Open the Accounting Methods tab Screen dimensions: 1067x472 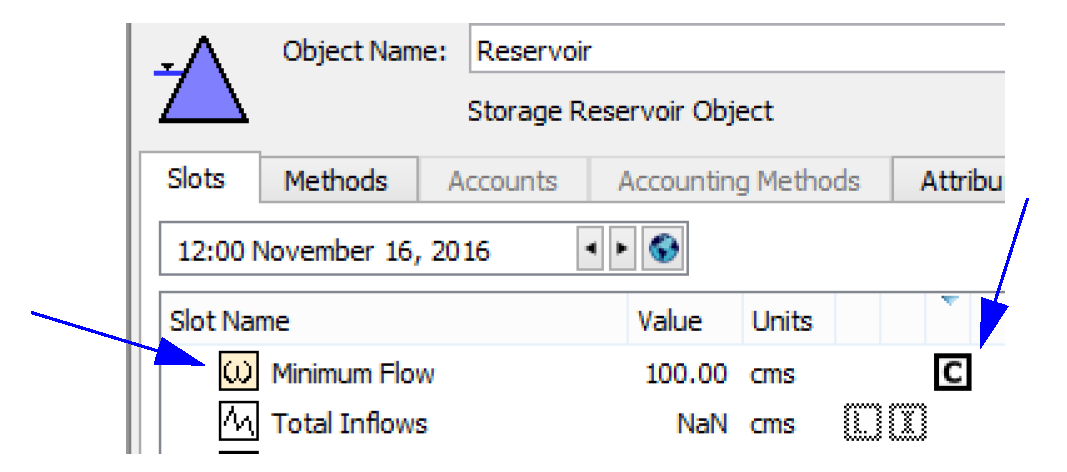[x=738, y=181]
